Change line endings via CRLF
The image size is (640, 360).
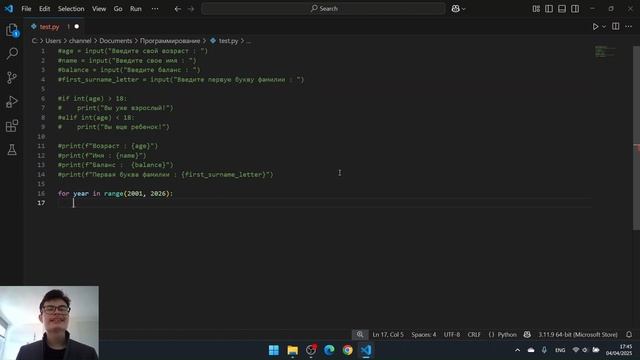tap(474, 334)
